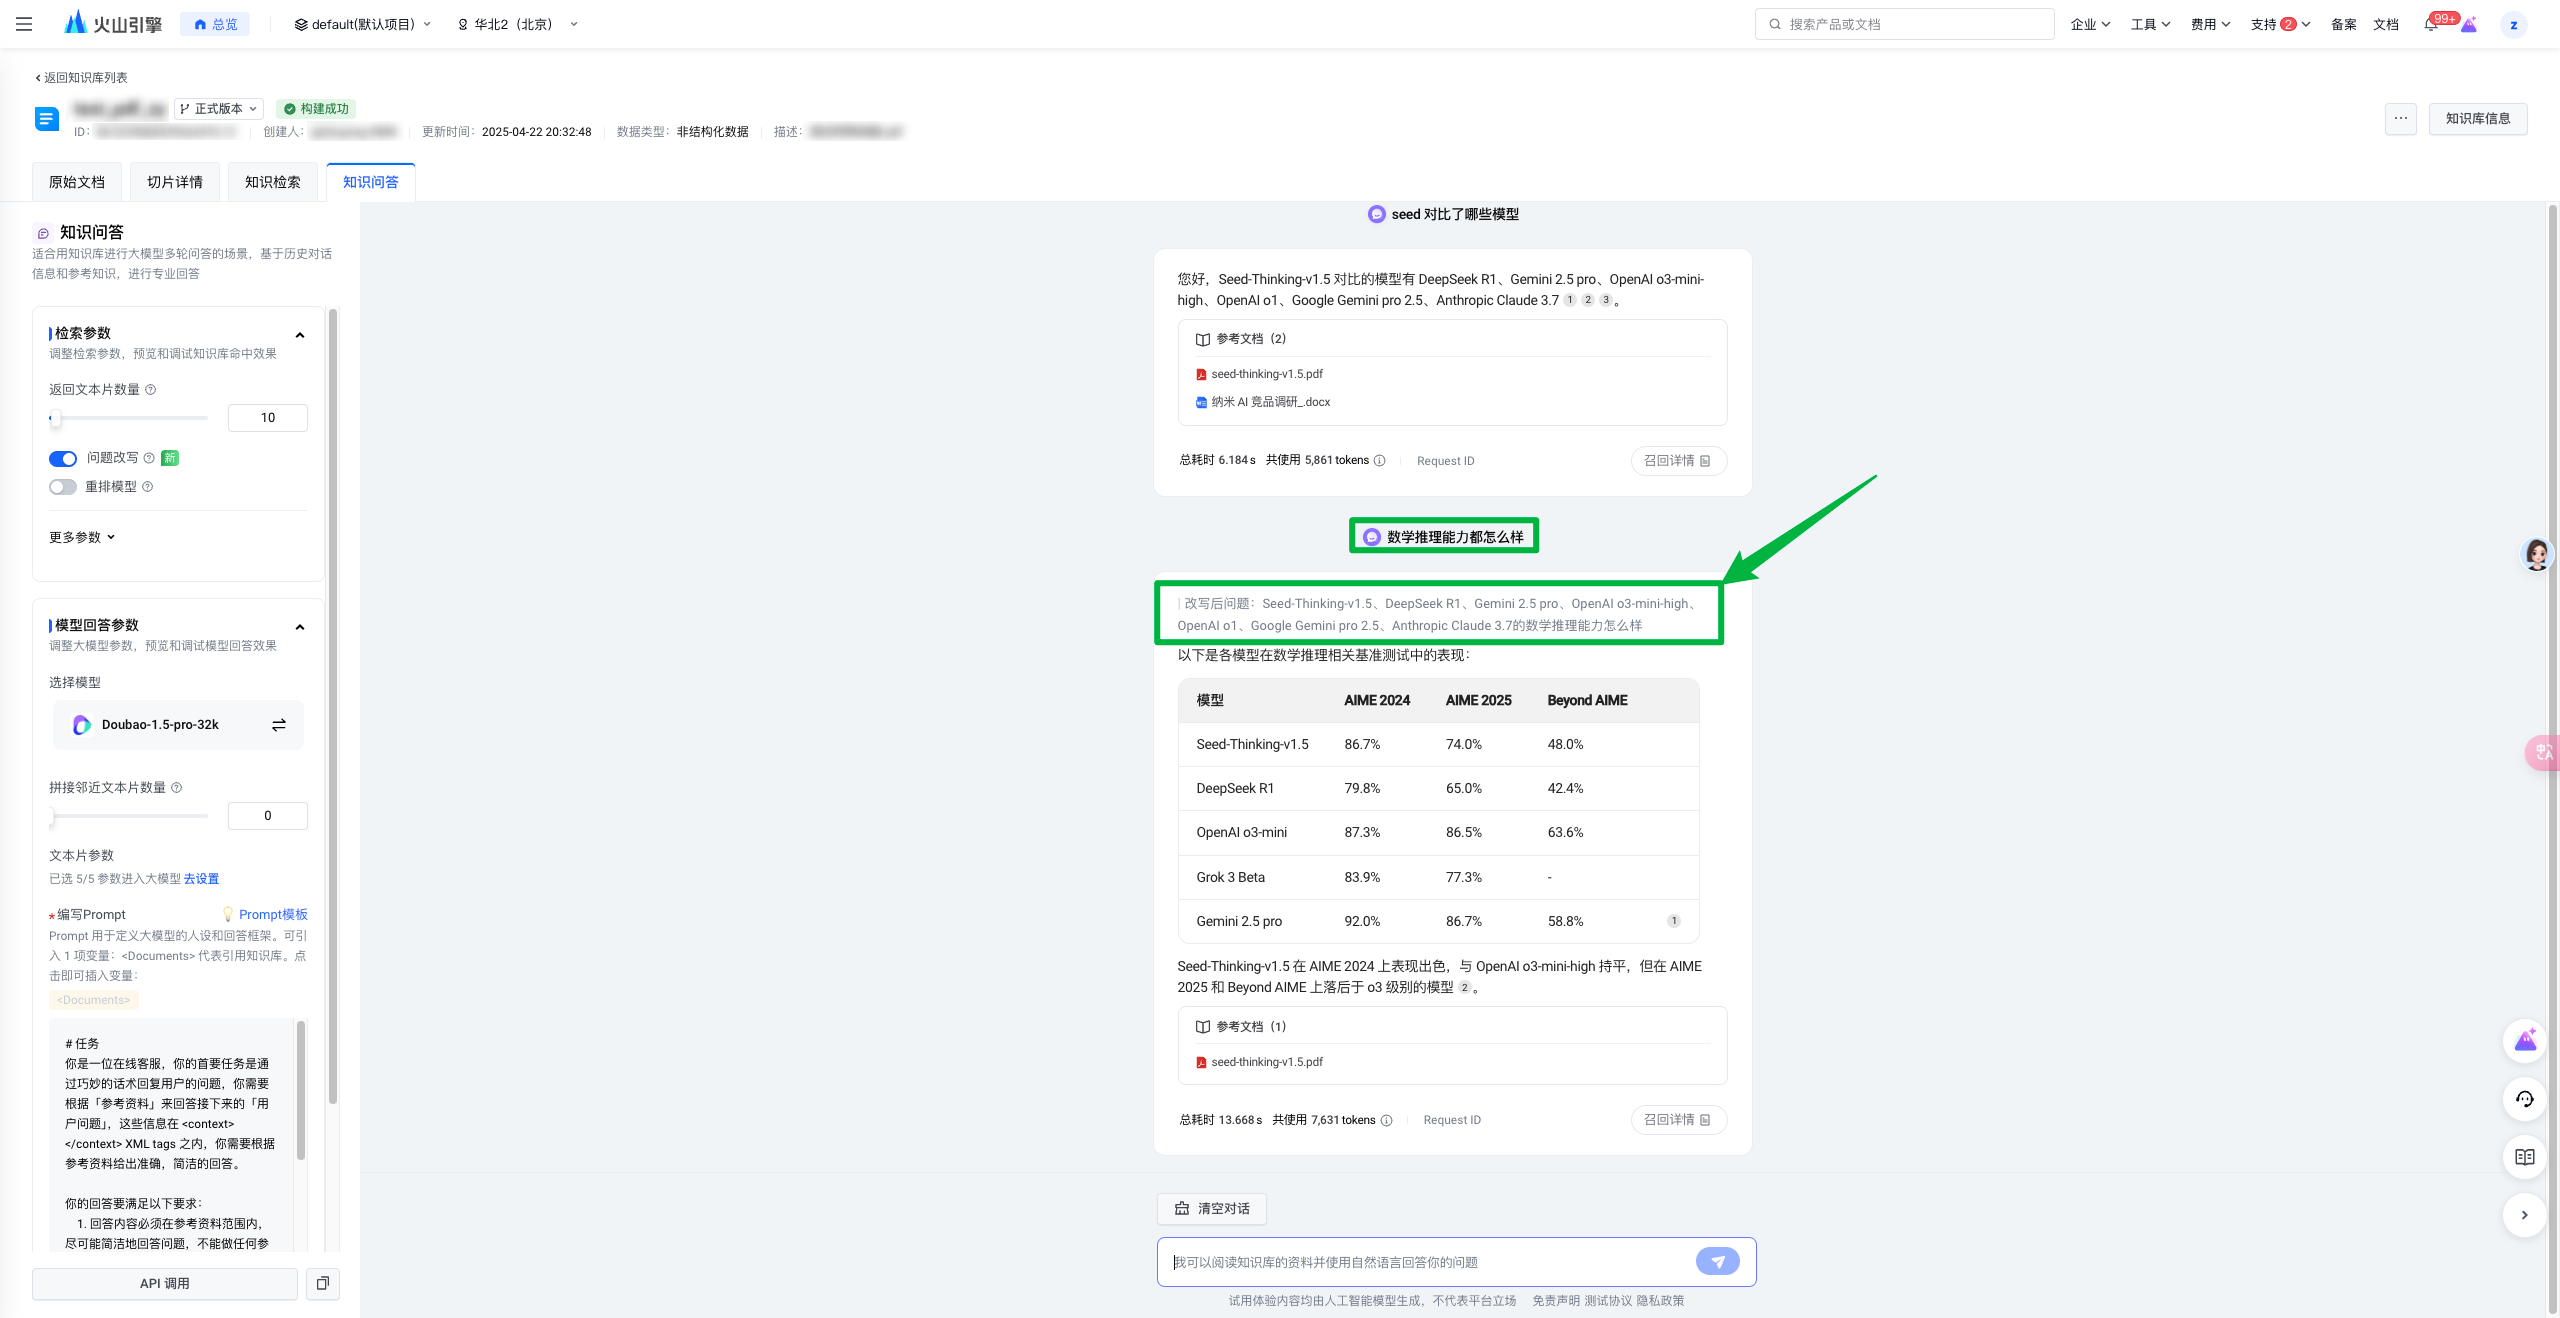
Task: Swap model next to Doubao-1.5-pro-32k
Action: pyautogui.click(x=279, y=725)
